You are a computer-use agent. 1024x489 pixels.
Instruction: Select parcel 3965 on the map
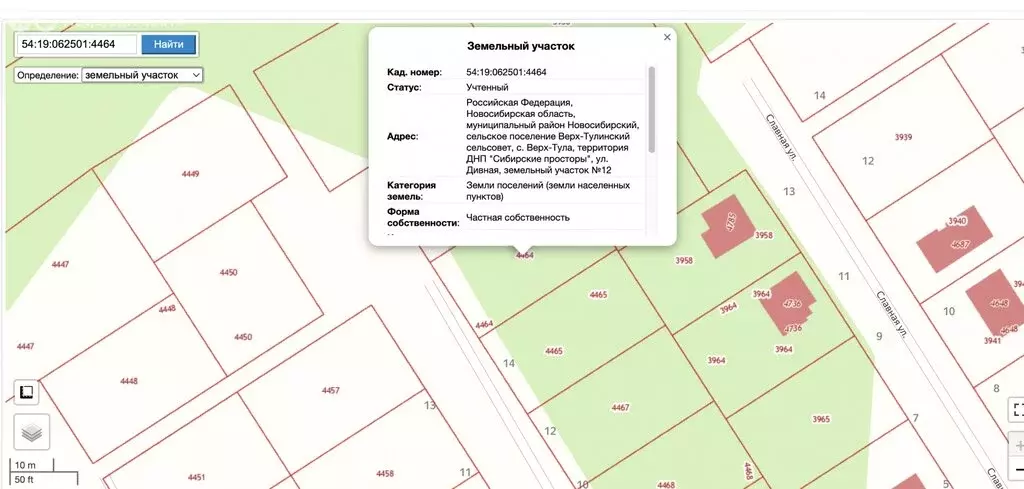click(821, 418)
